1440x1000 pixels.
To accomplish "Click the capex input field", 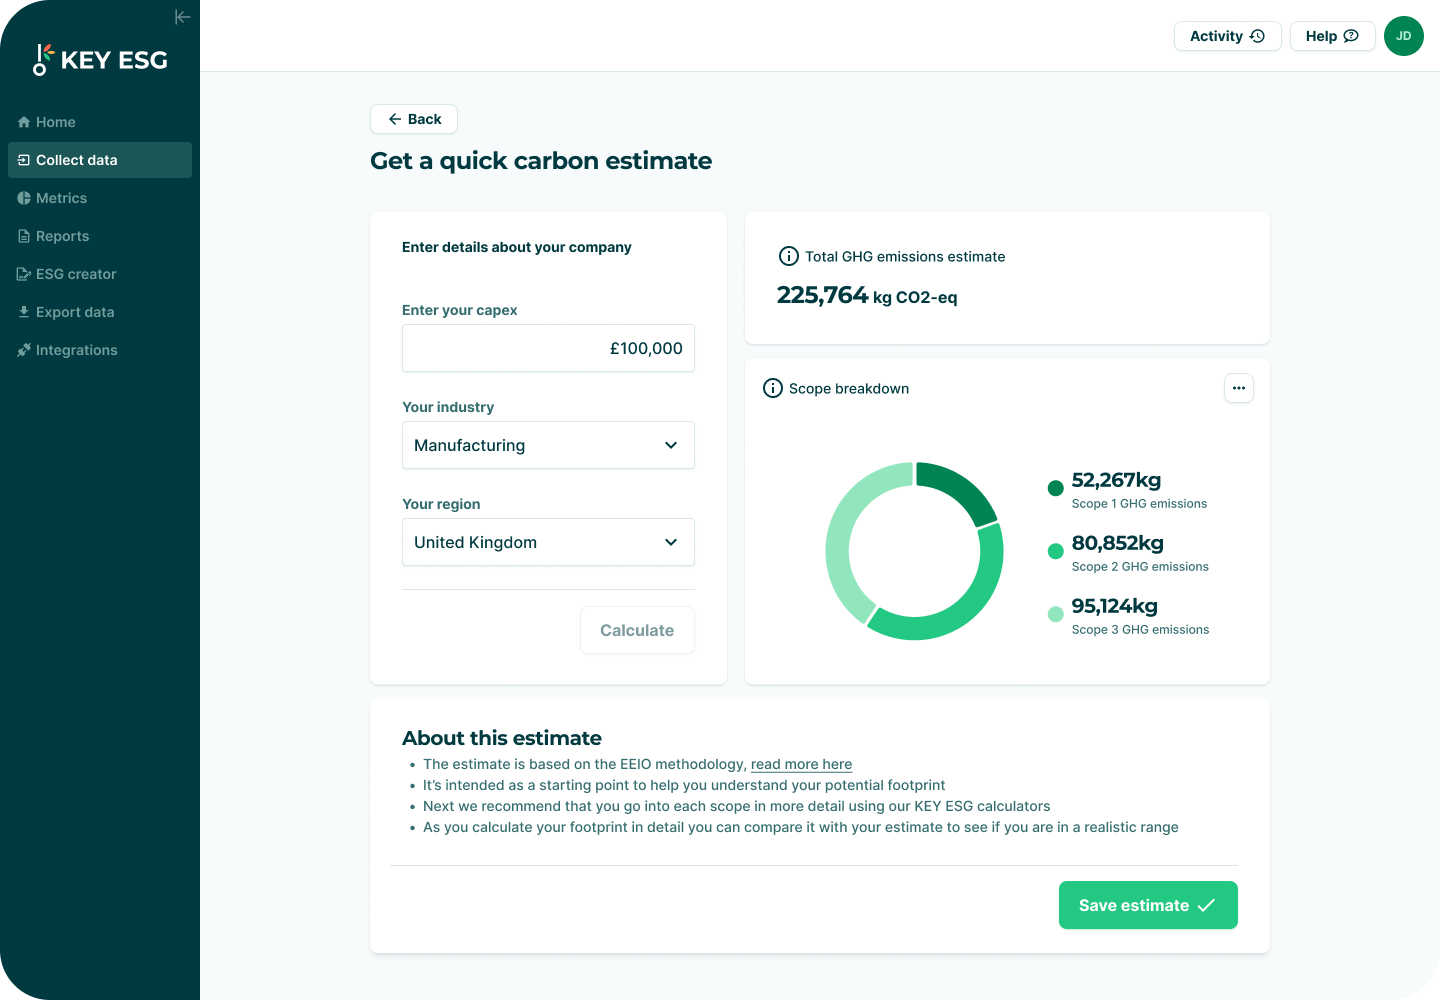I will click(x=548, y=348).
